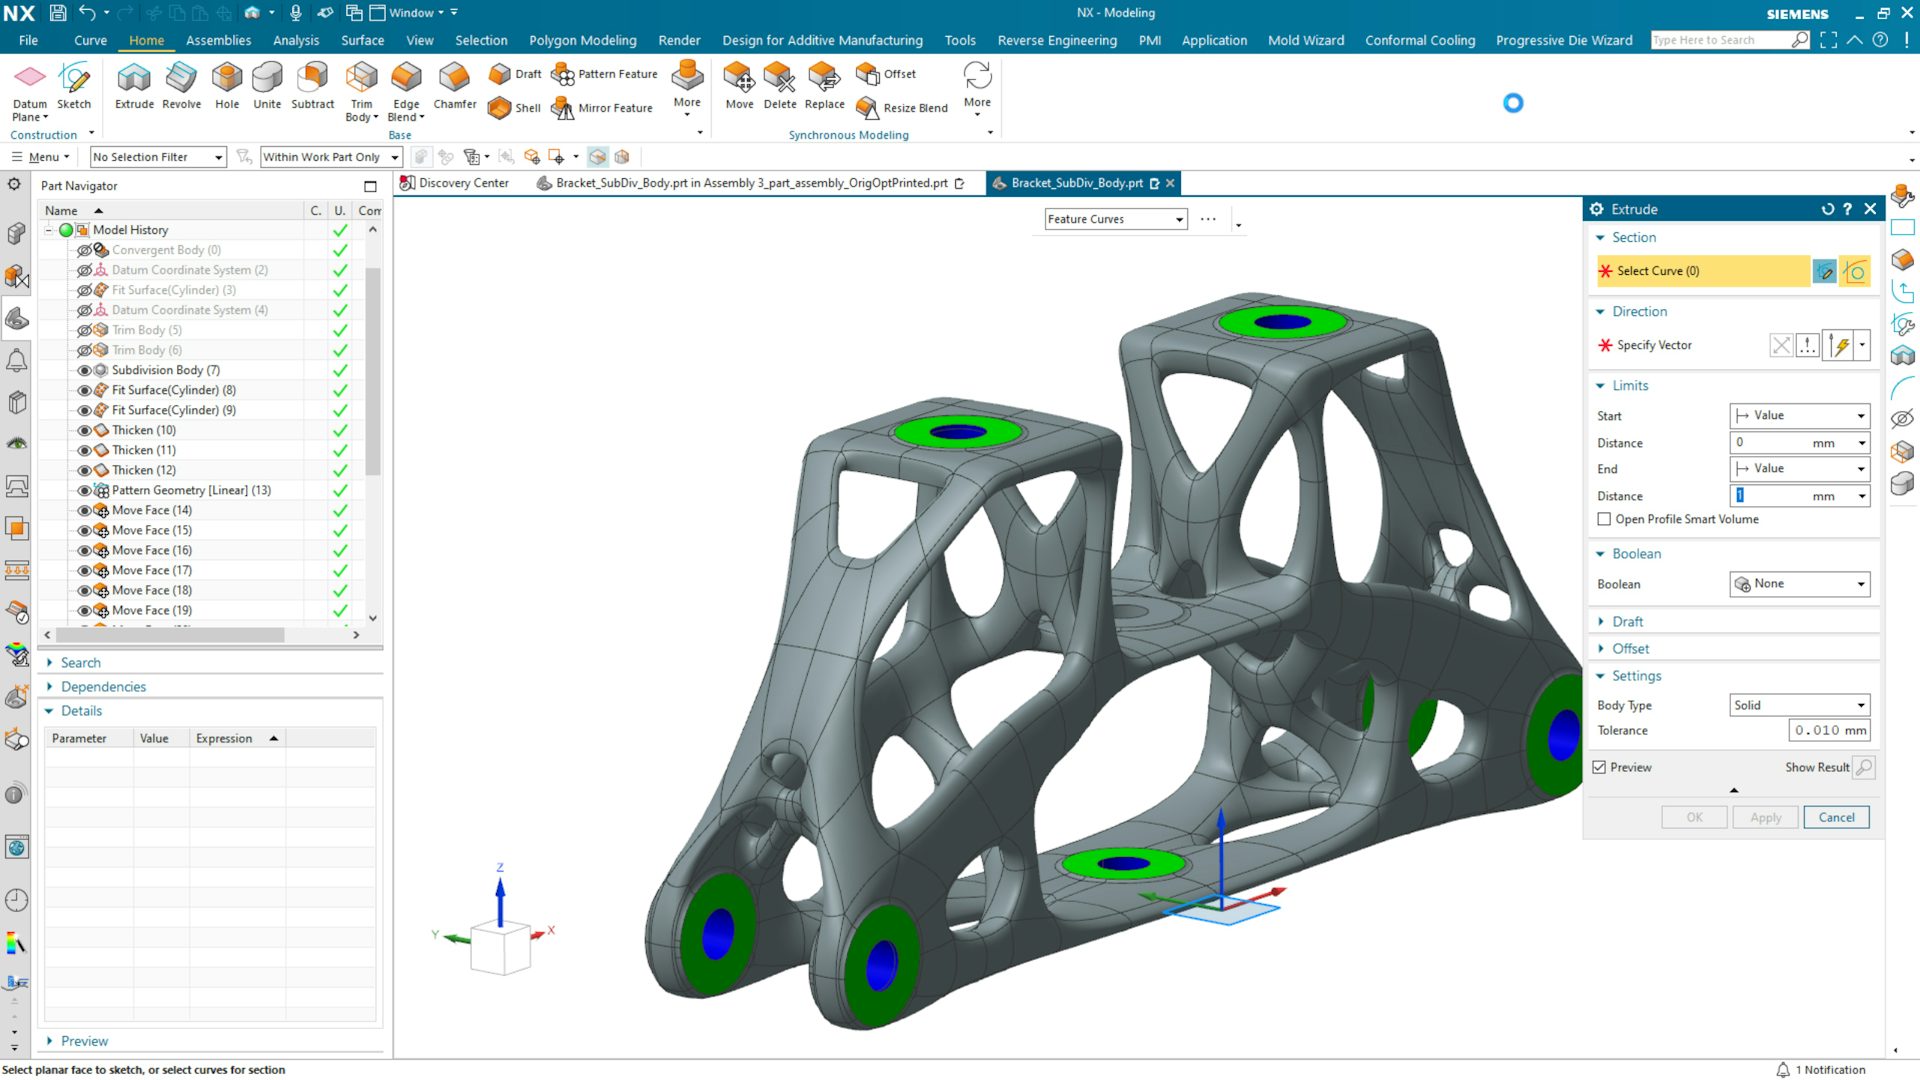The height and width of the screenshot is (1080, 1920).
Task: Expand the Search section in Part Navigator
Action: click(x=50, y=662)
